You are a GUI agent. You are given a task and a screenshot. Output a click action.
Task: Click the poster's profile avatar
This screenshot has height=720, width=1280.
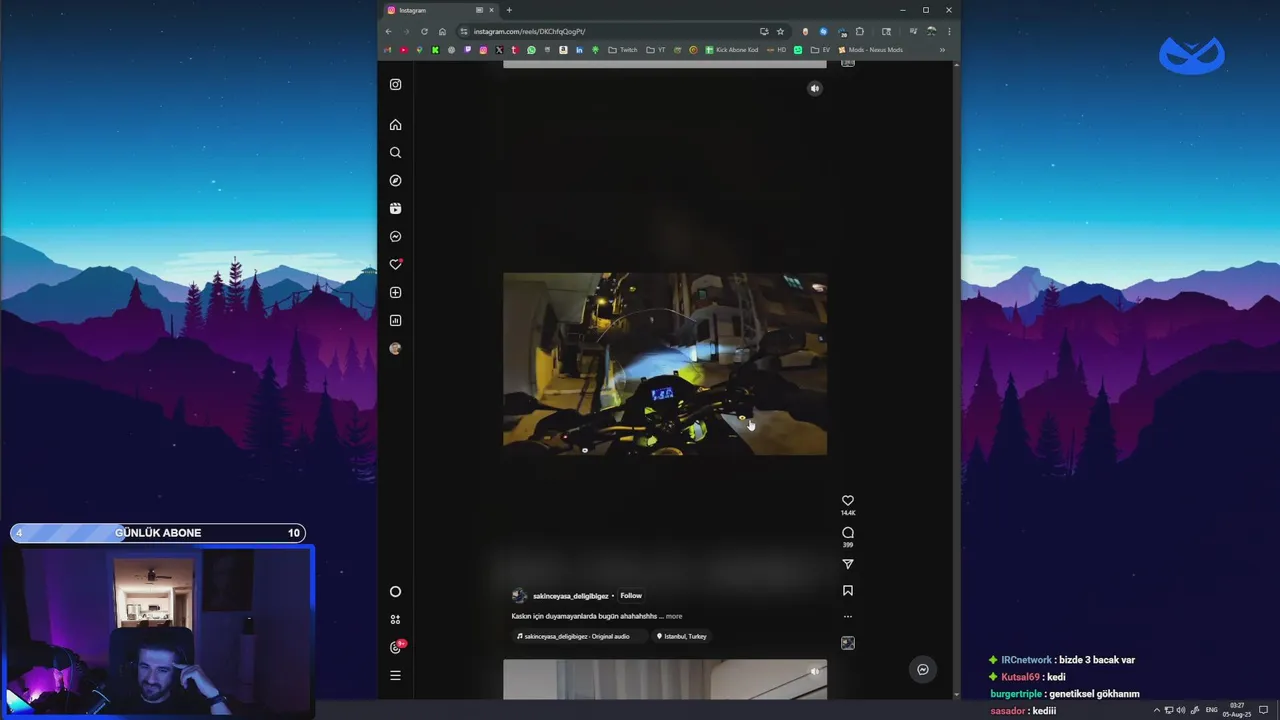[519, 596]
